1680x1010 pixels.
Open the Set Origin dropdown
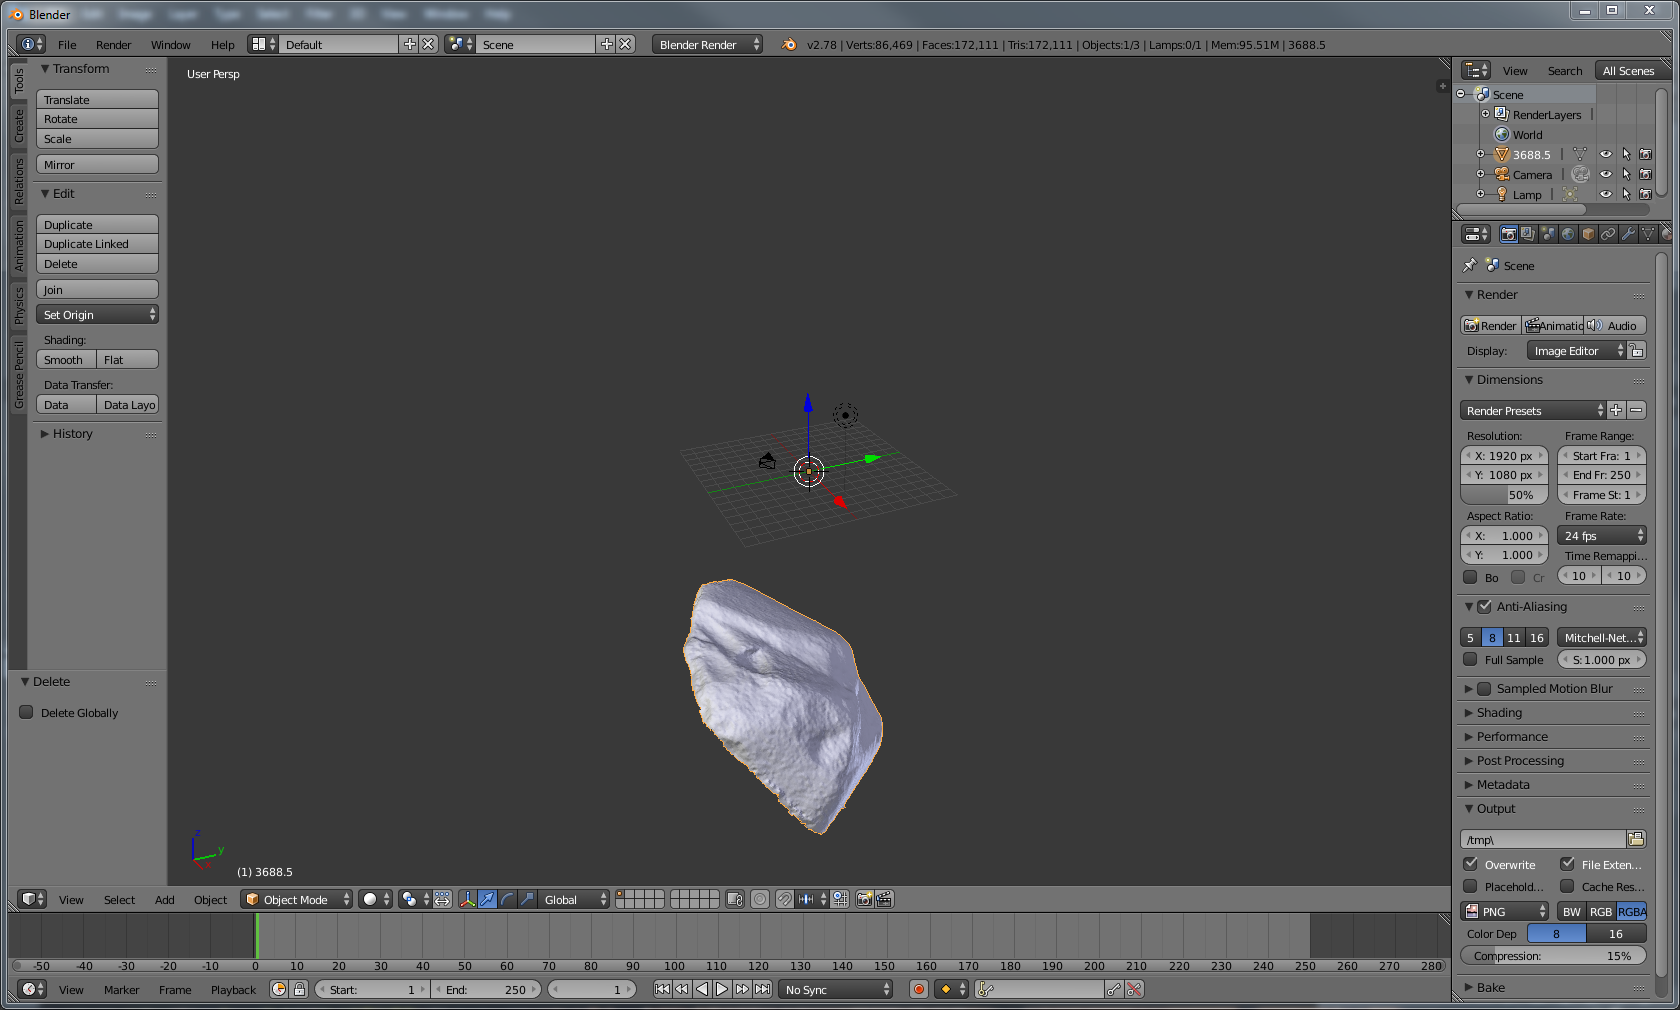click(97, 315)
